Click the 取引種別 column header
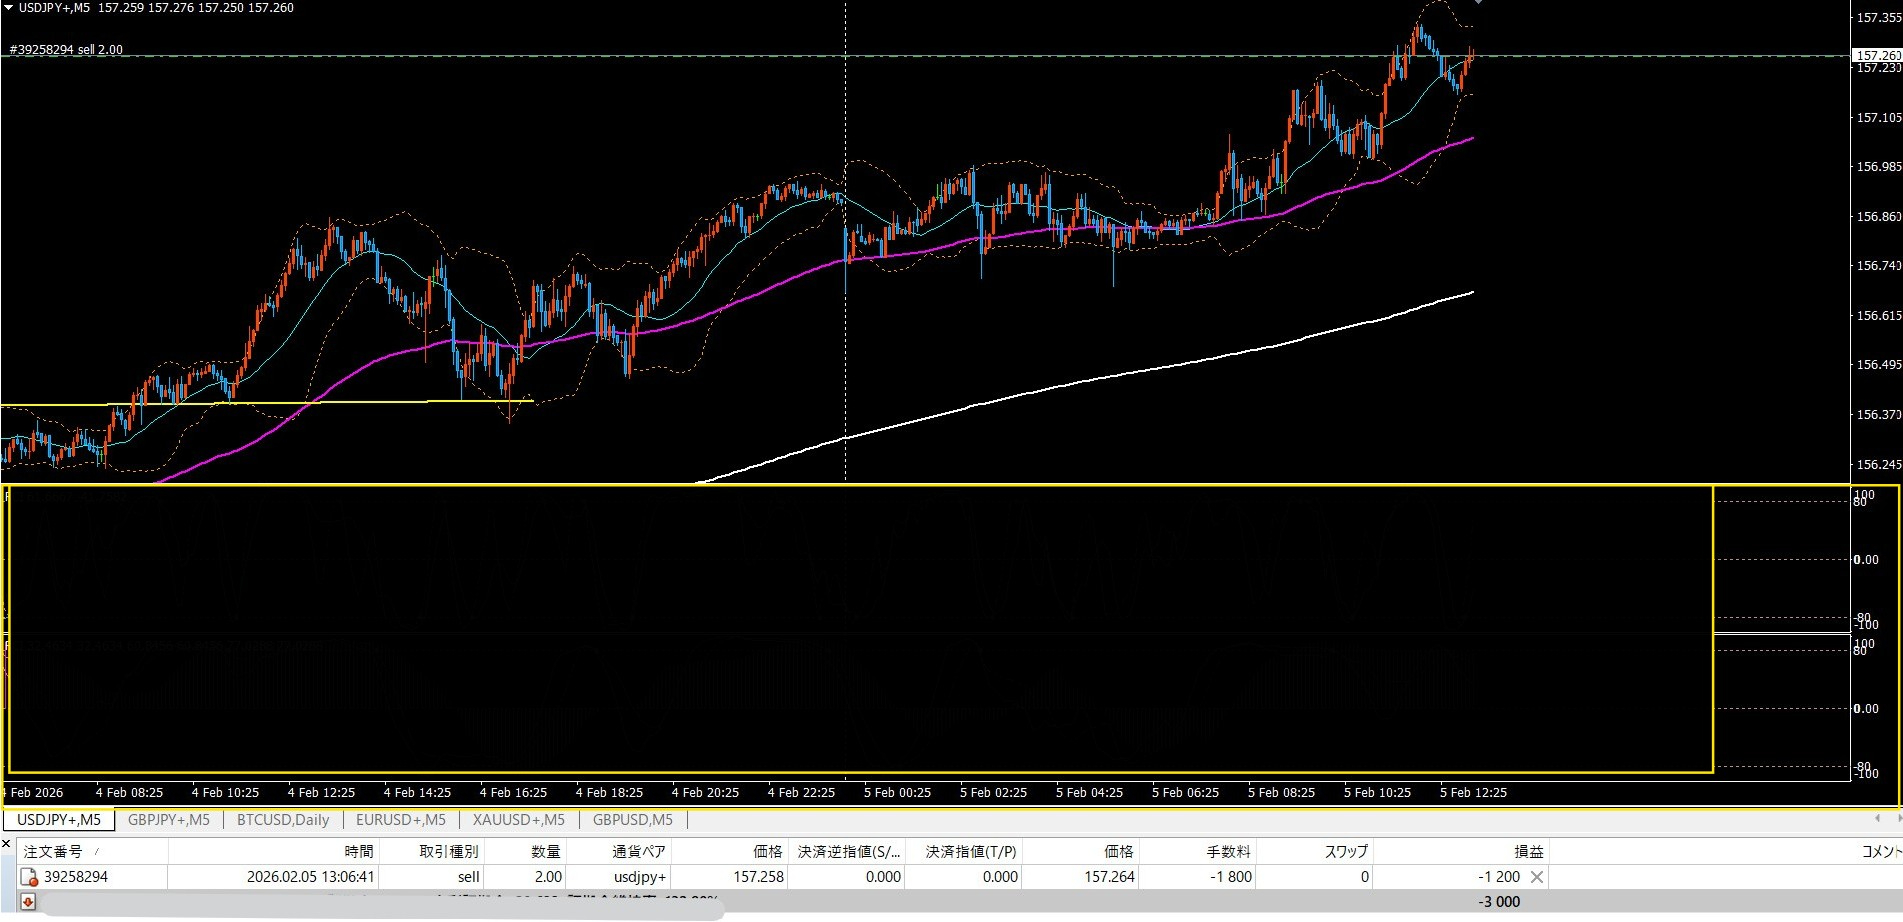 tap(448, 852)
